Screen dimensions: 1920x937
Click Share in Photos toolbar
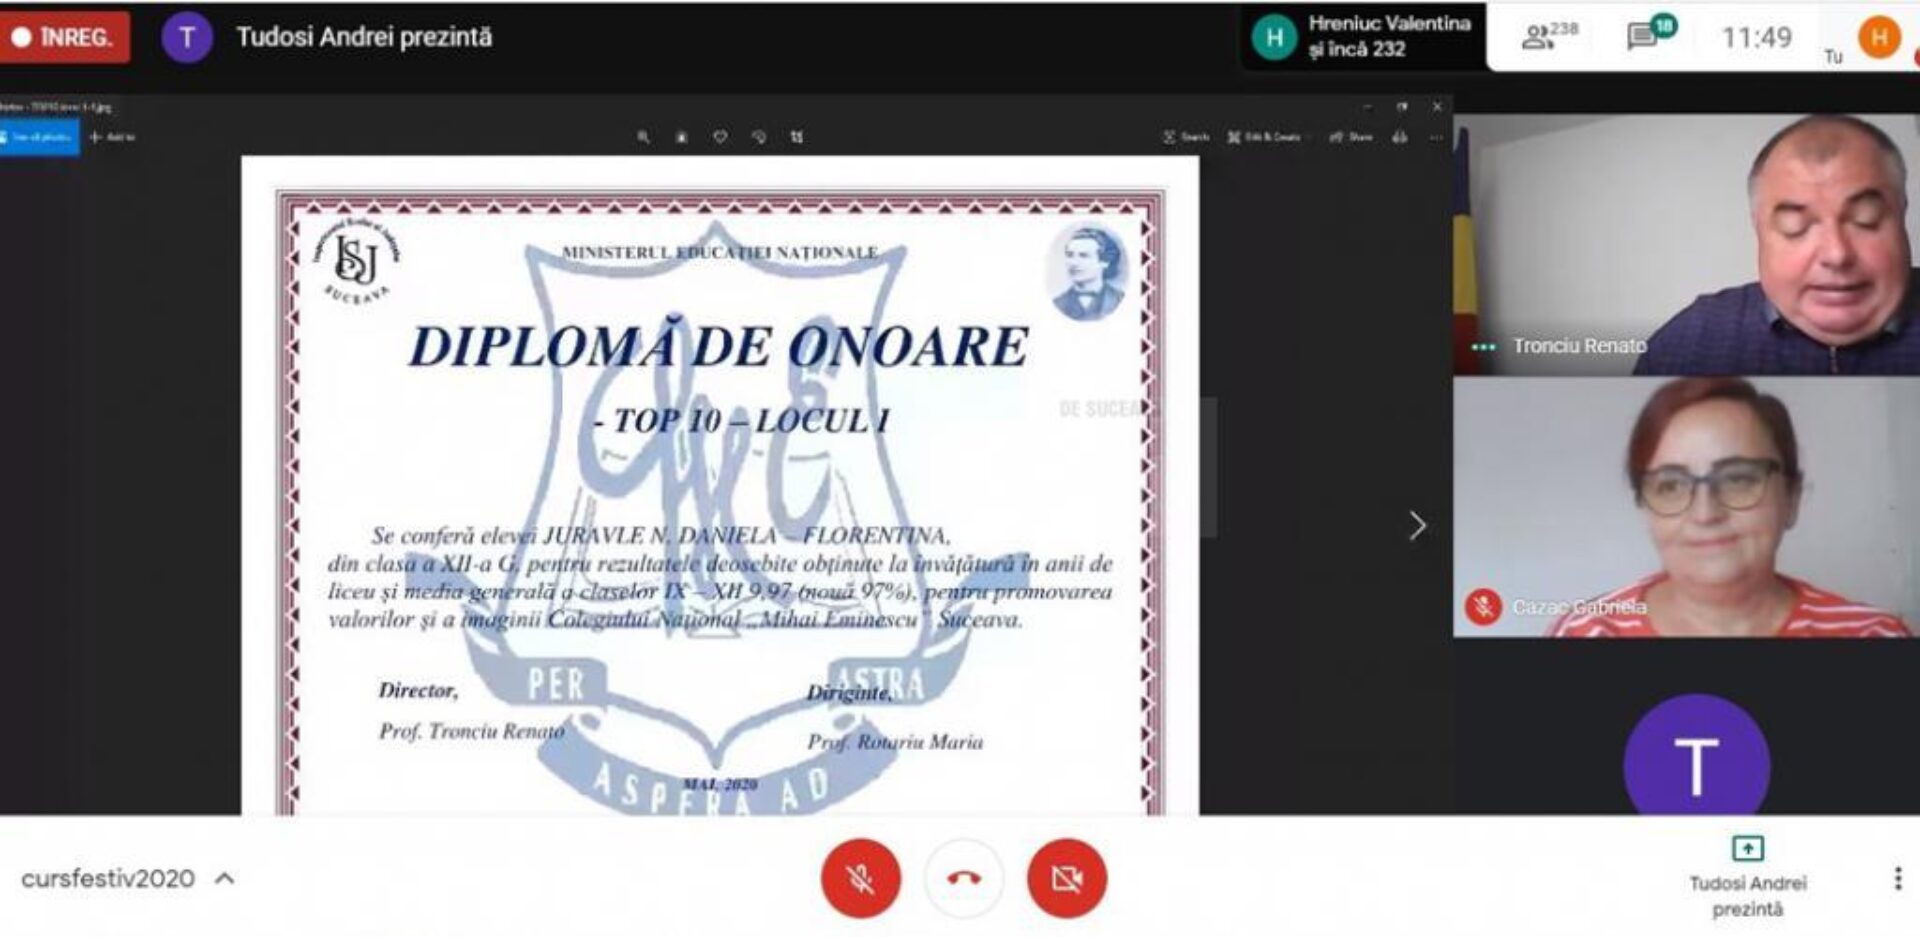1350,137
